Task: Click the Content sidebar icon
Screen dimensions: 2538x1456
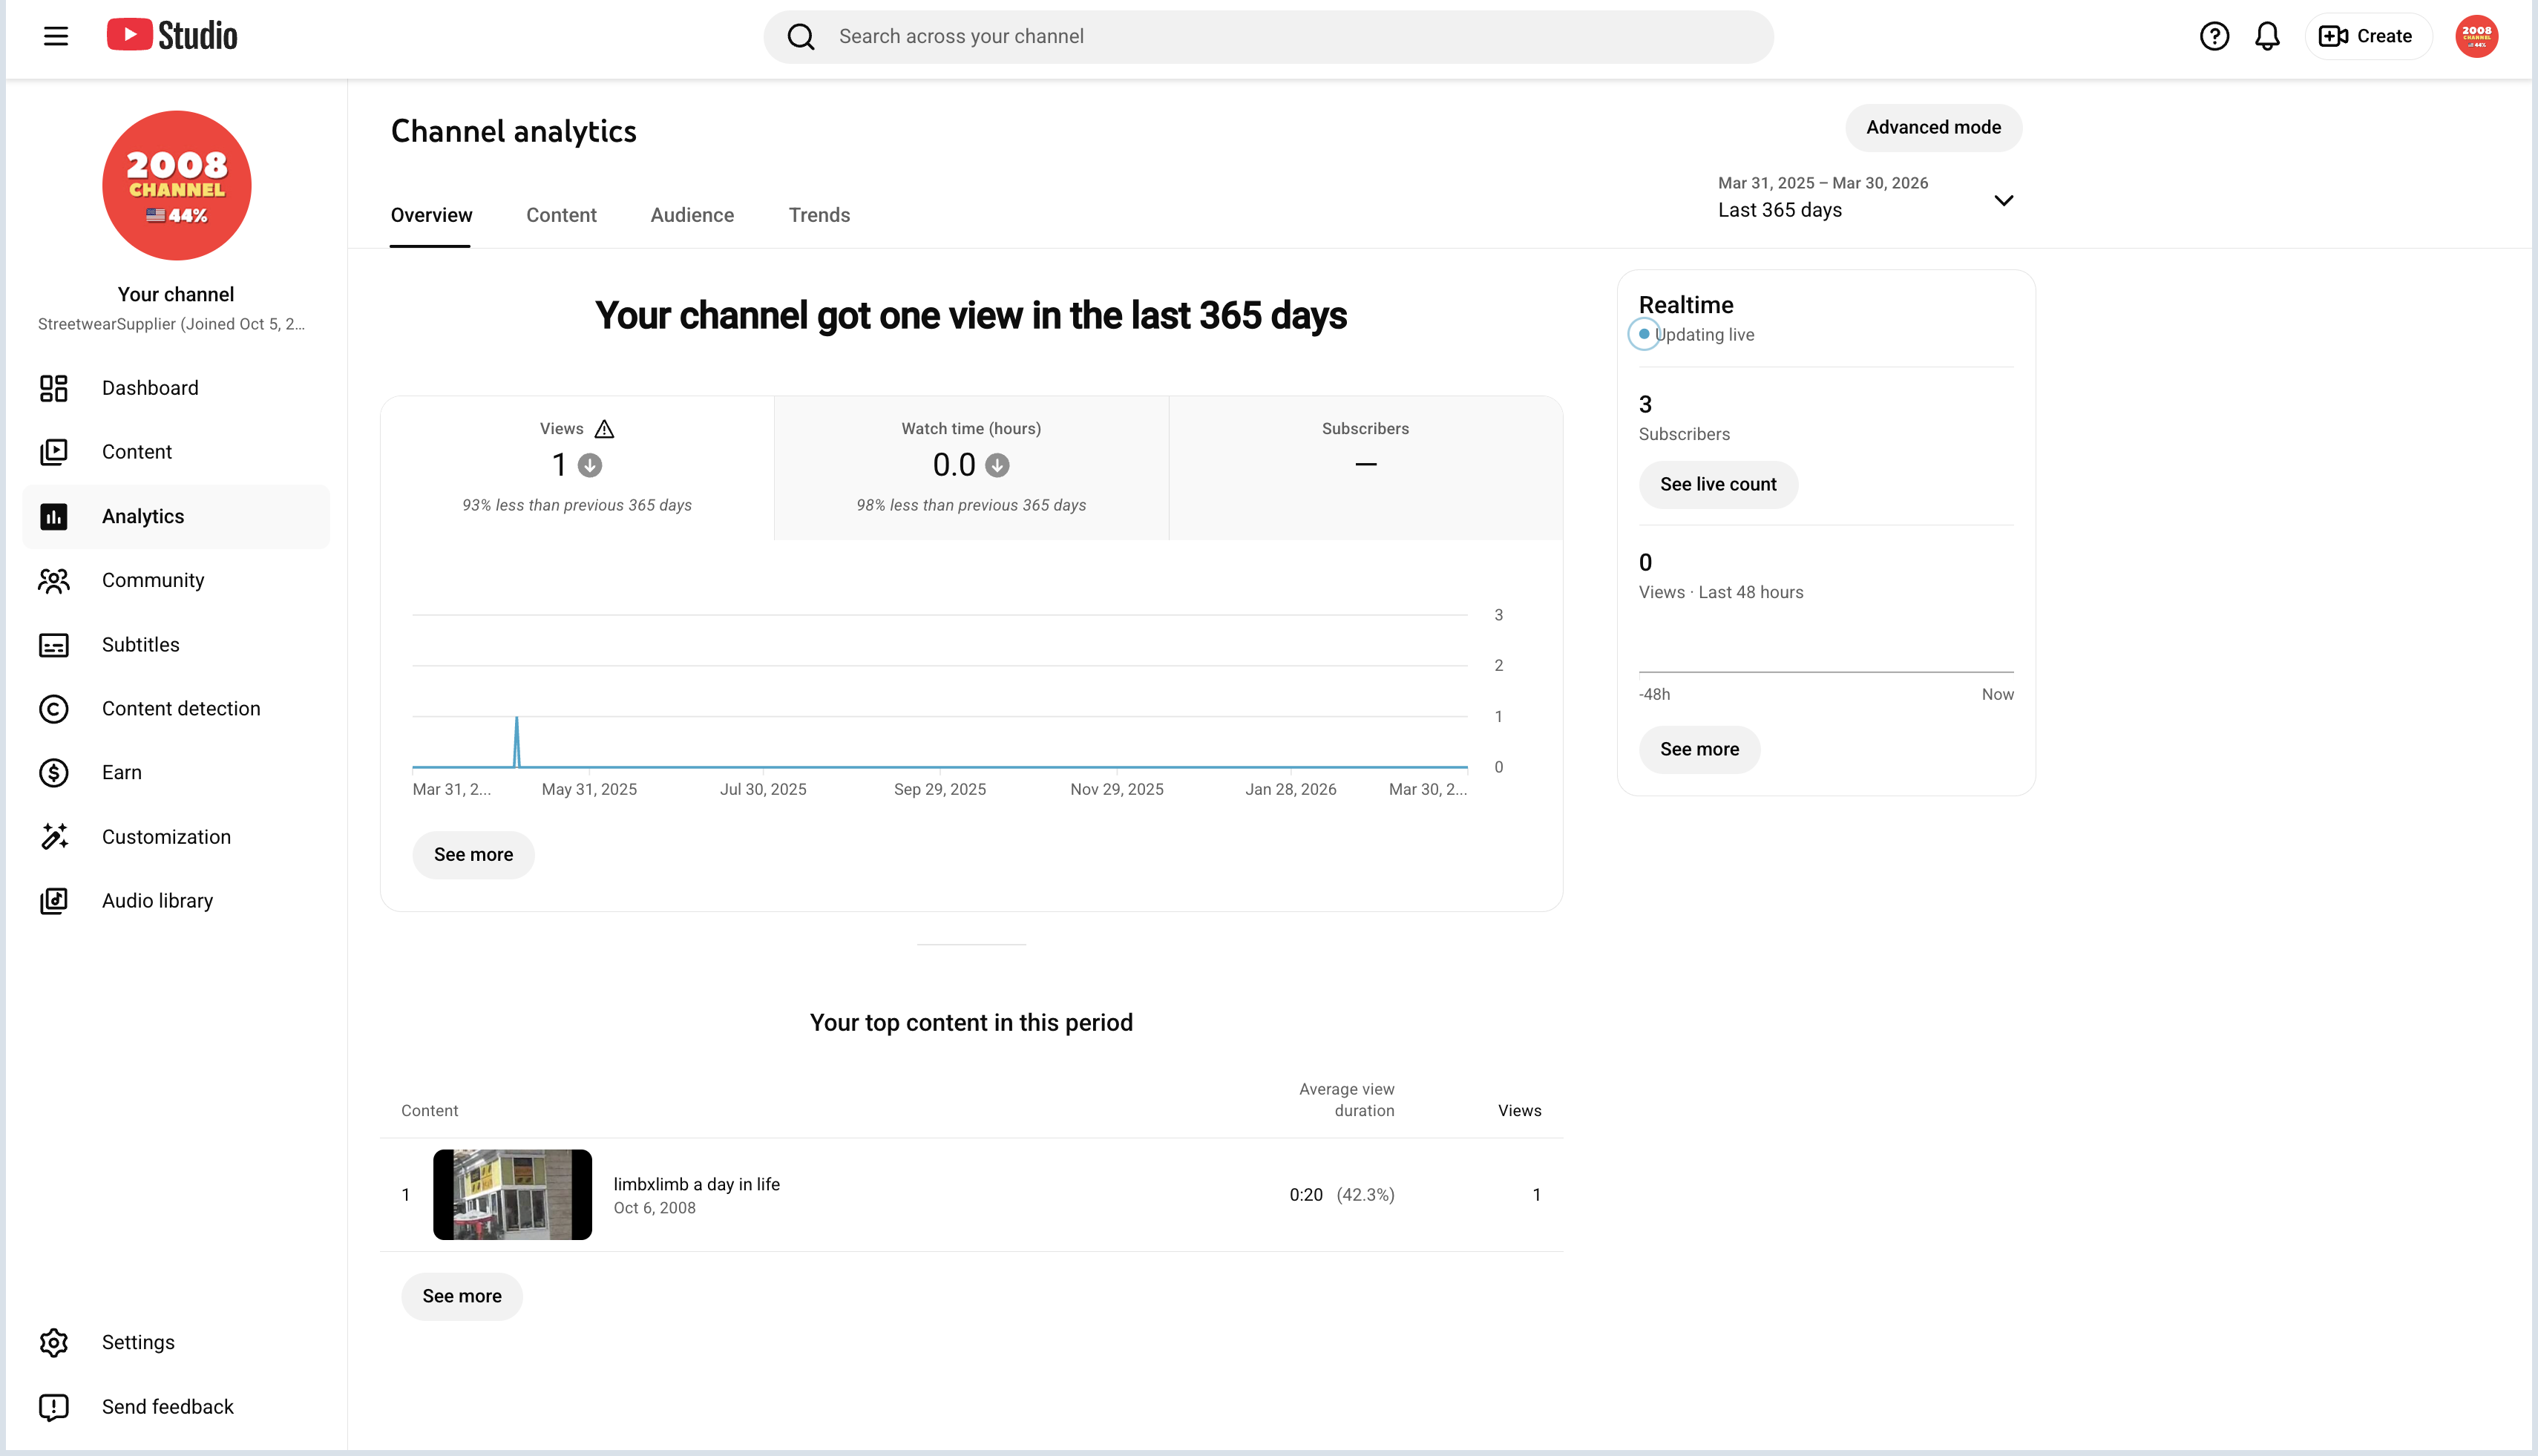Action: 54,452
